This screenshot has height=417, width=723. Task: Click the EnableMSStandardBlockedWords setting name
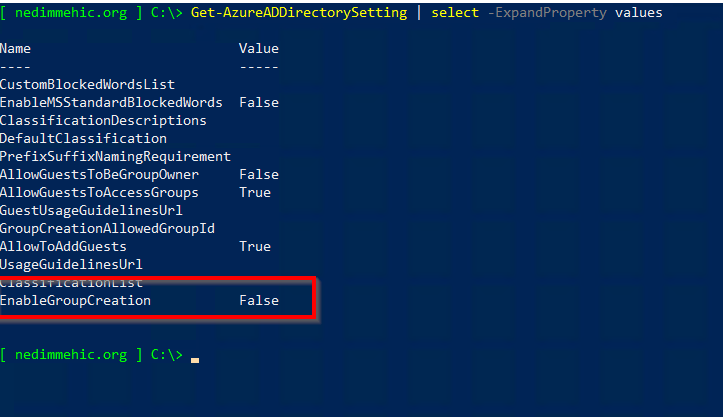pos(111,102)
